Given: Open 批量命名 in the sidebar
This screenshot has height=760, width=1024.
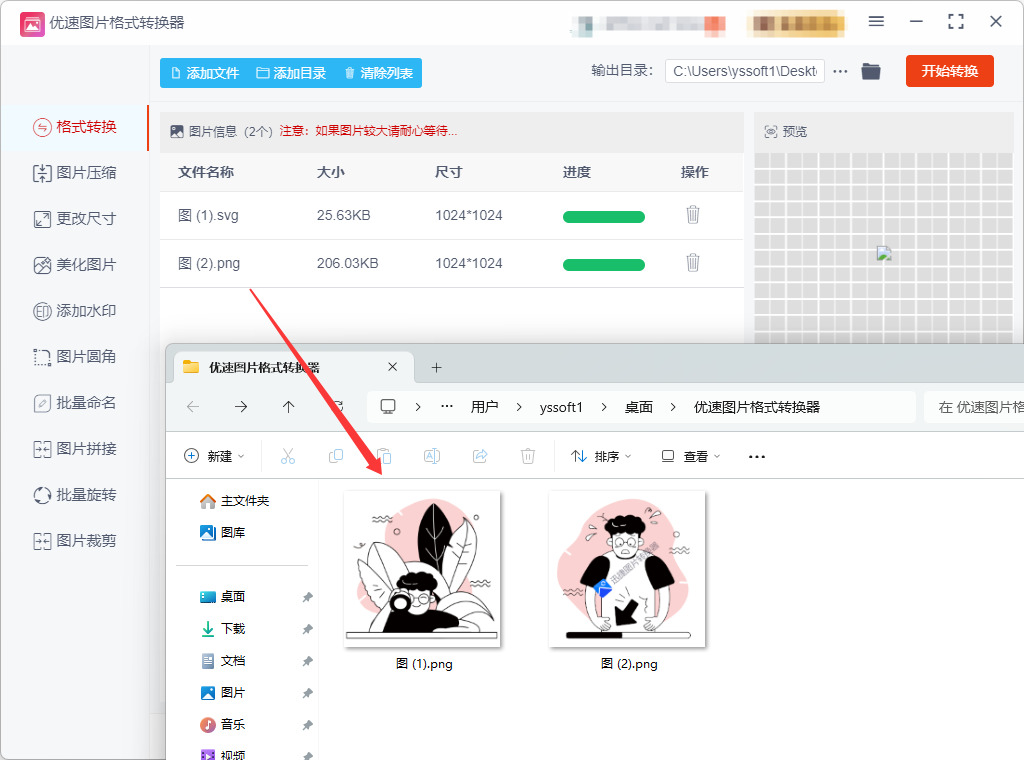Looking at the screenshot, I should (x=74, y=403).
